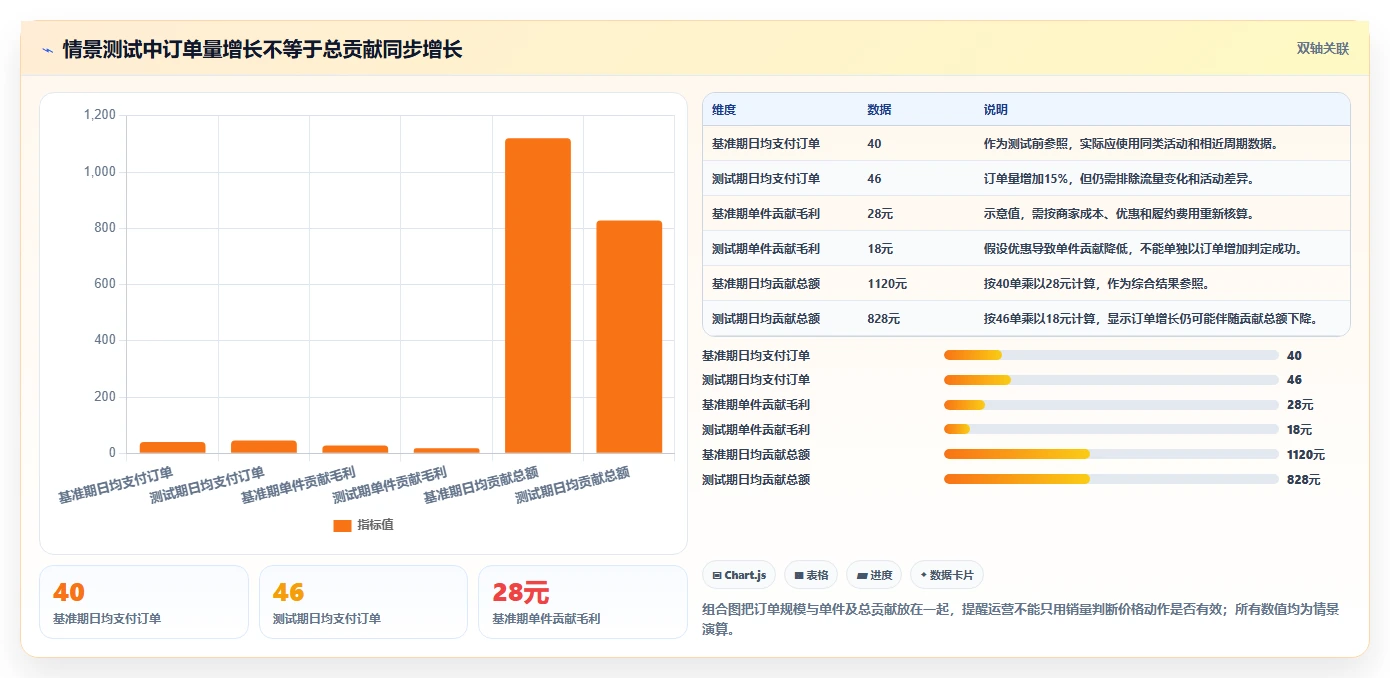Click progress bar for 测试期日均支付订单

1111,380
